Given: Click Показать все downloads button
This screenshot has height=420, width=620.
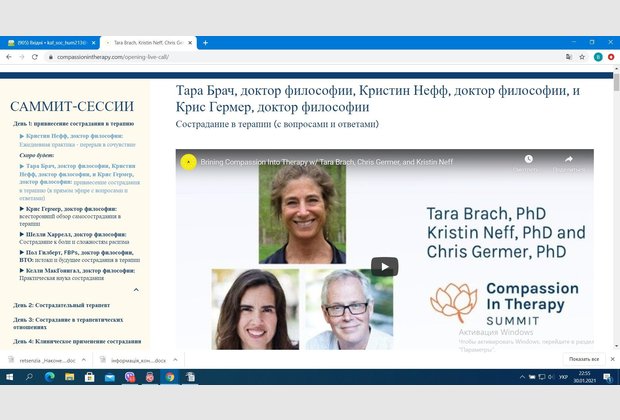Looking at the screenshot, I should click(x=583, y=359).
